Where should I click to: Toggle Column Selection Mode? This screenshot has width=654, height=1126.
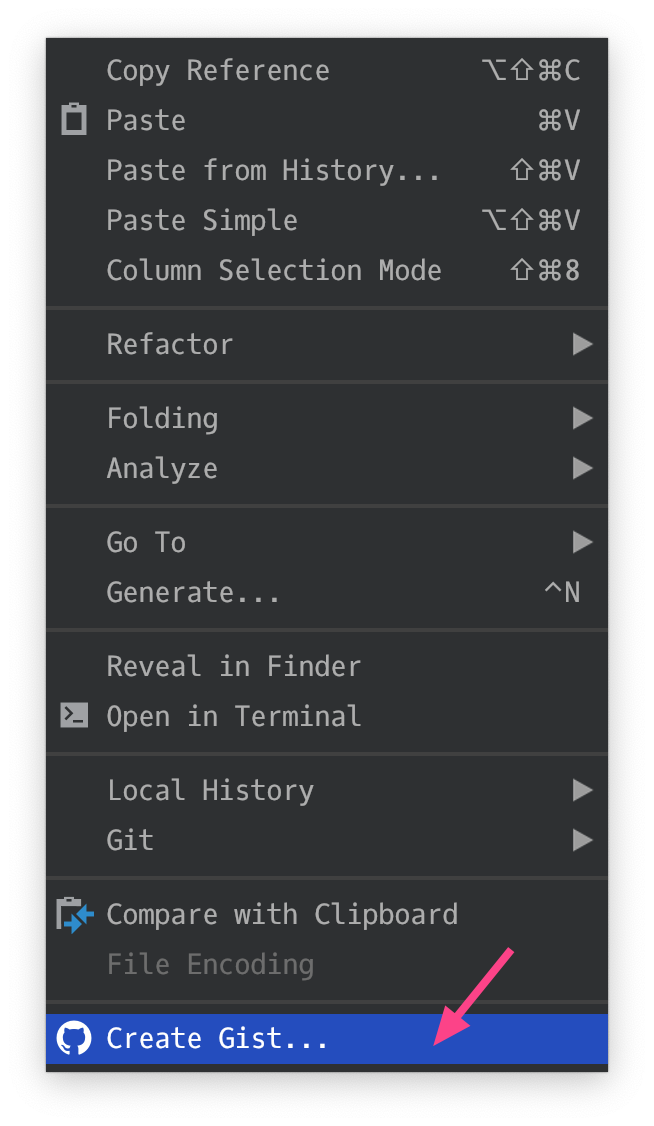pos(274,270)
